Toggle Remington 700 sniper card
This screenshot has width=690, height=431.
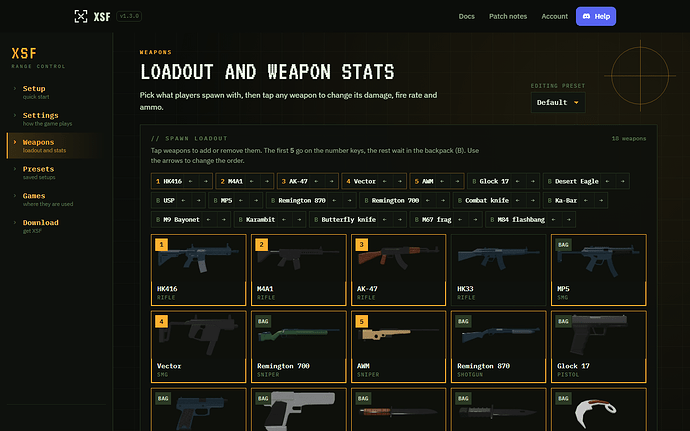[x=299, y=347]
